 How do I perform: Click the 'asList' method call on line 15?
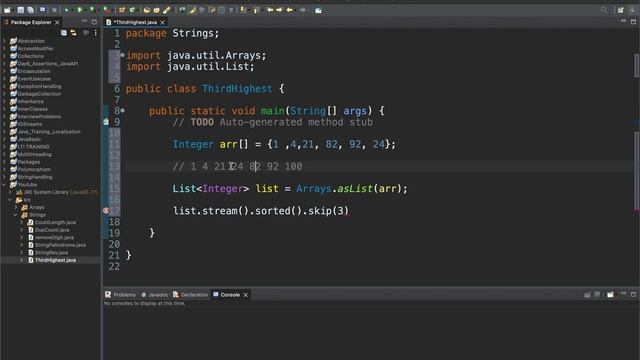[x=355, y=189]
